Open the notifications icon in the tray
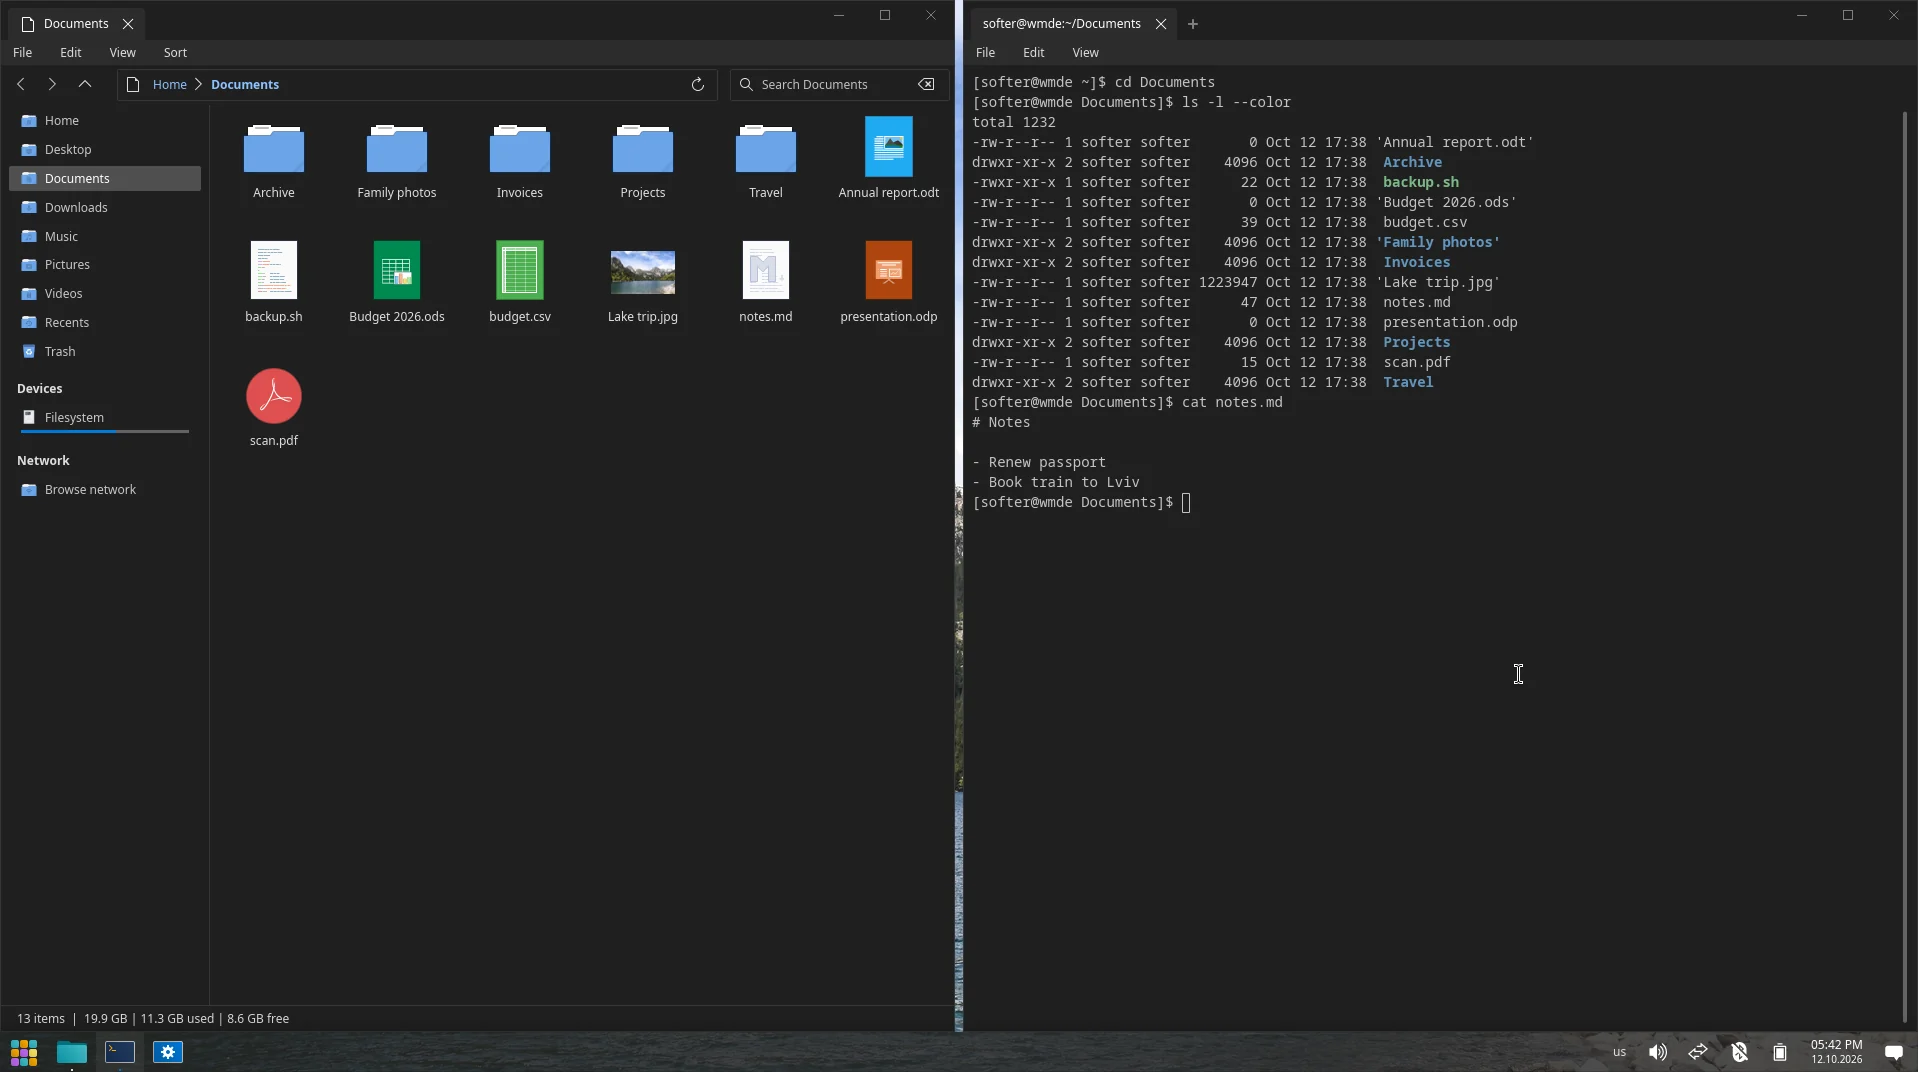 click(x=1894, y=1052)
